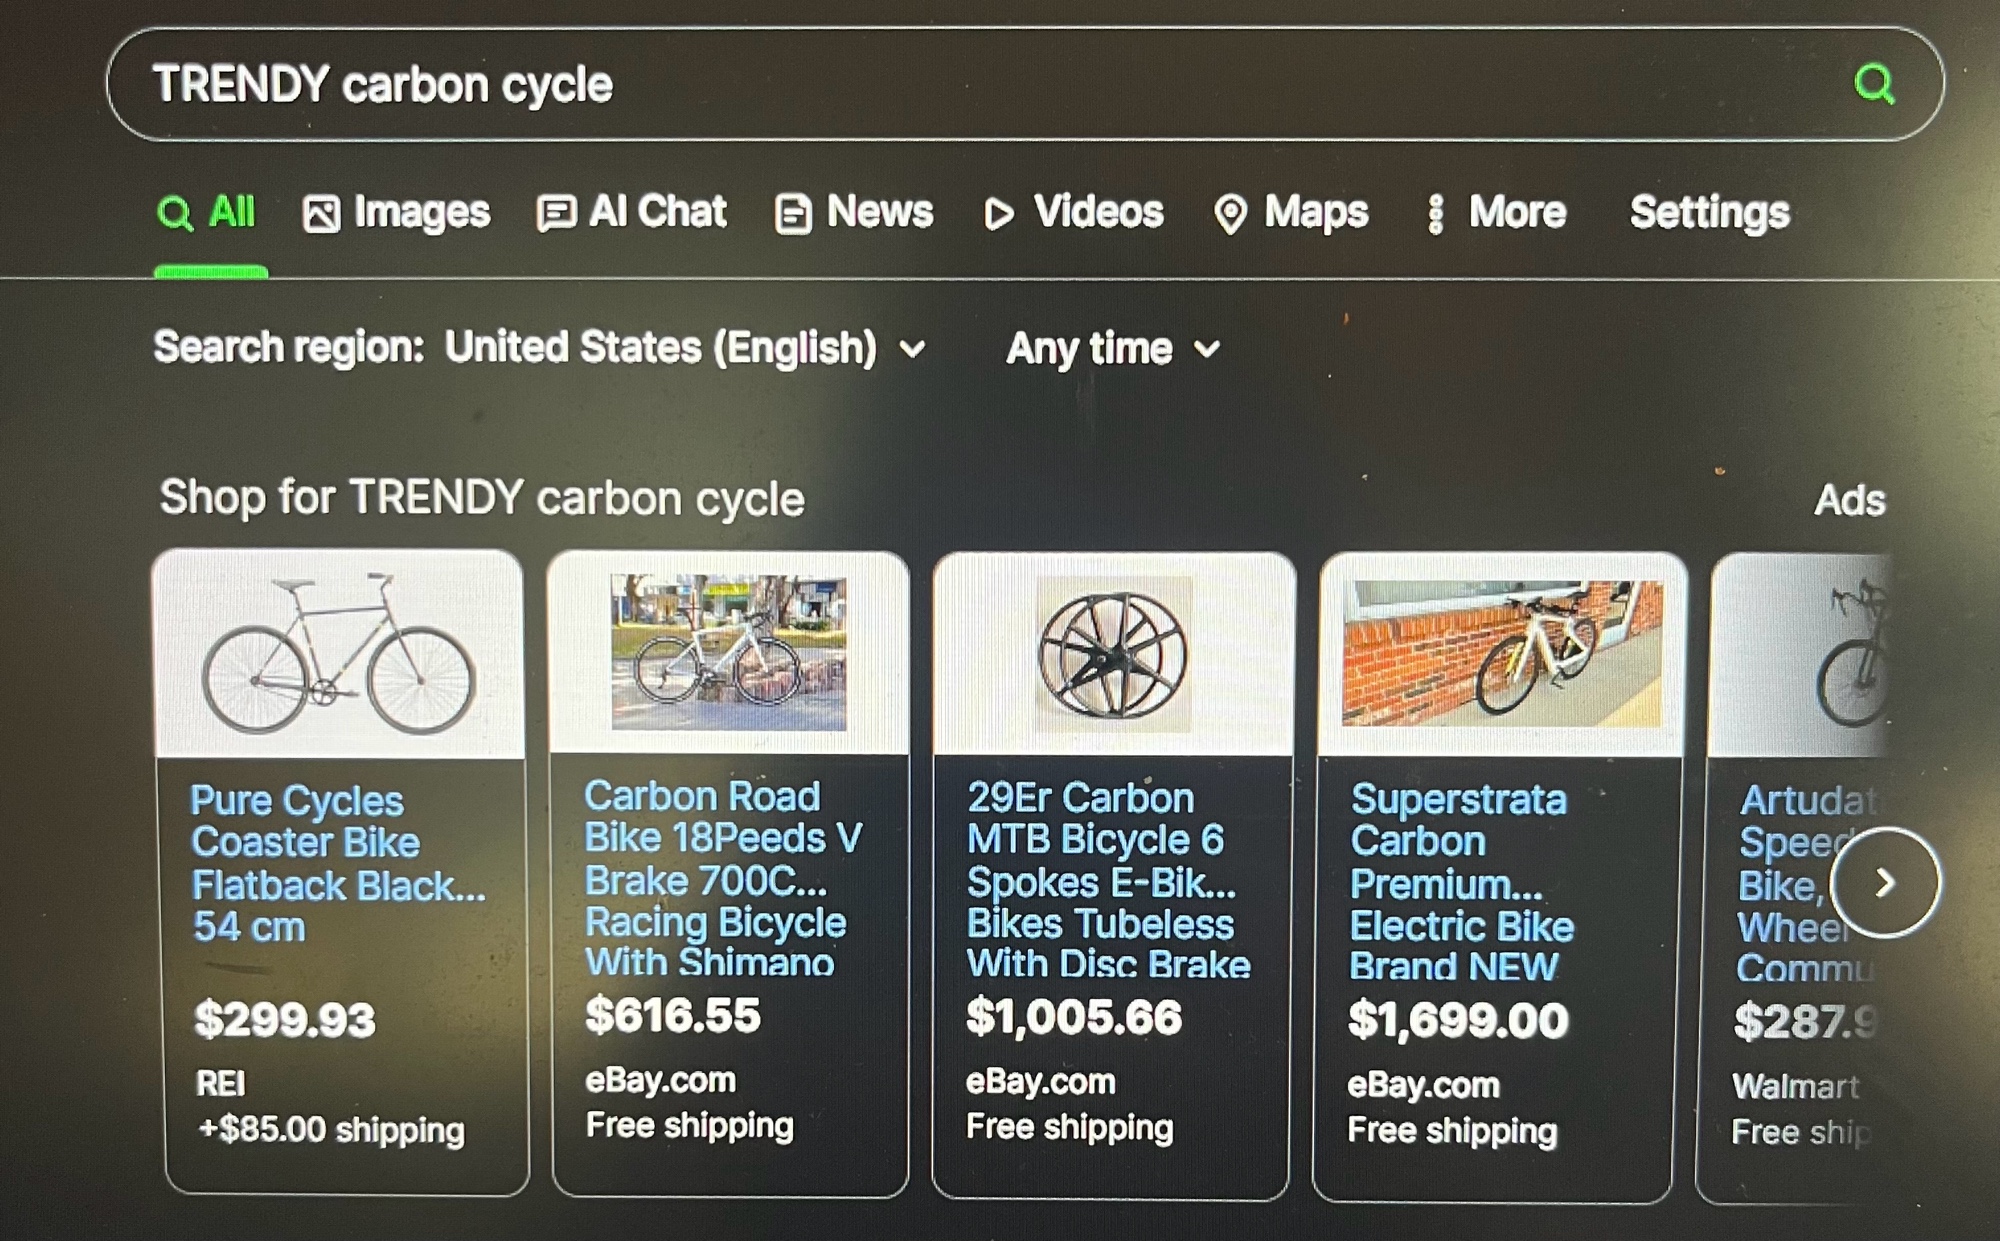Click the AI Chat speech bubble icon
The width and height of the screenshot is (2000, 1241).
pyautogui.click(x=556, y=213)
